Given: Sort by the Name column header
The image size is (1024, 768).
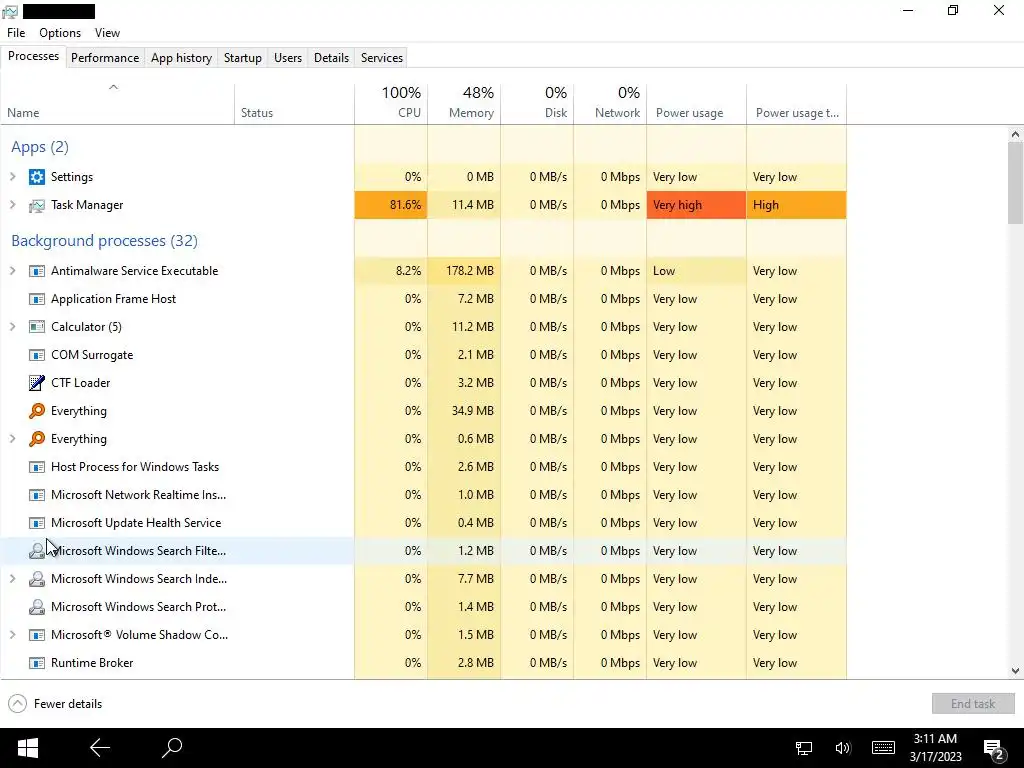Looking at the screenshot, I should click(x=118, y=103).
